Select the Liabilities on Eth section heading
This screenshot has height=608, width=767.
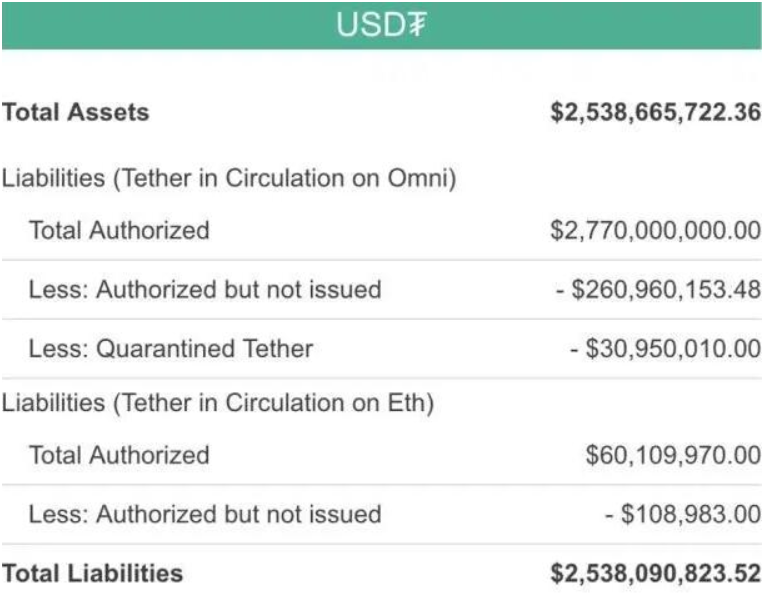click(219, 403)
